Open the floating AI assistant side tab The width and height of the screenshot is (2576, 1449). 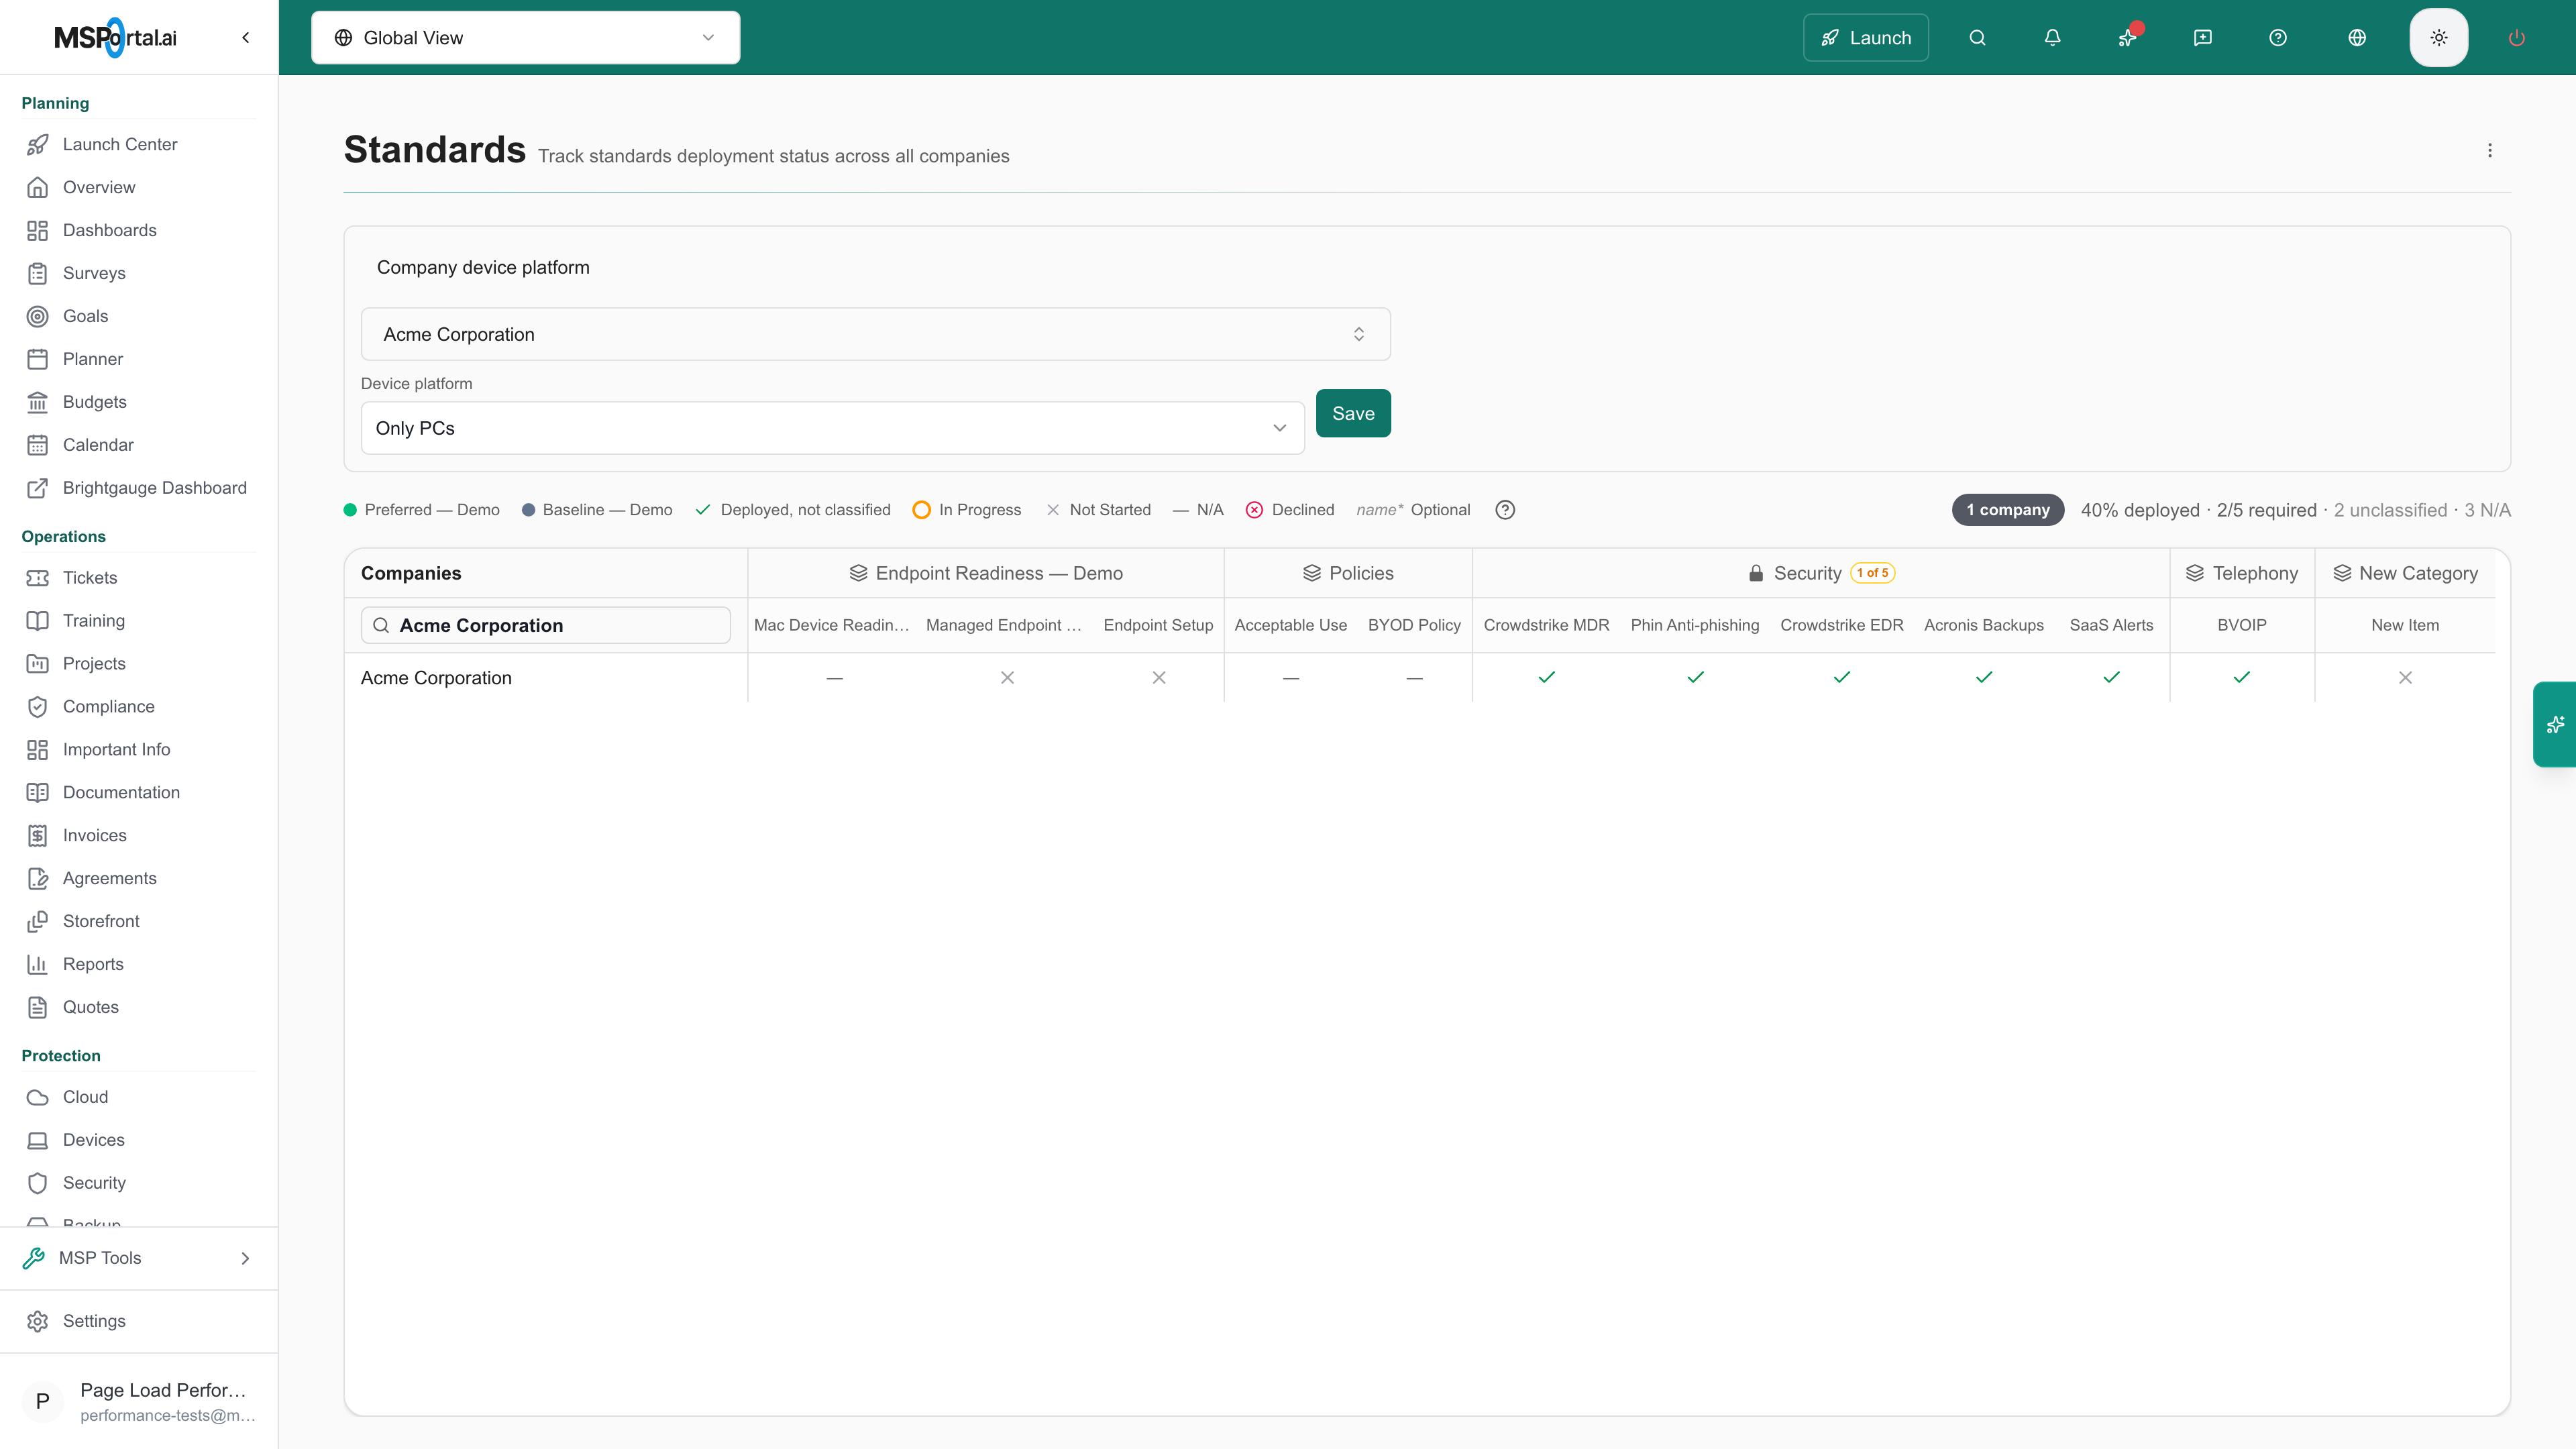point(2555,724)
